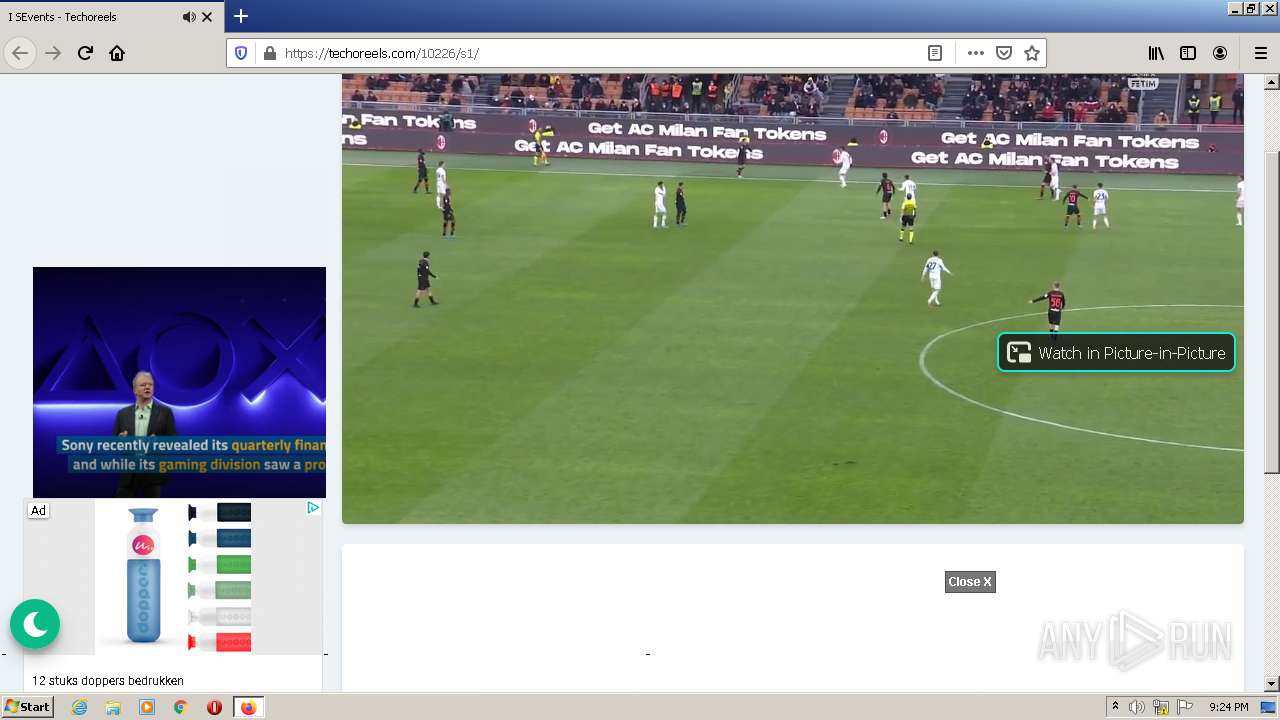Click the 9:24 PM clock

coord(1228,707)
